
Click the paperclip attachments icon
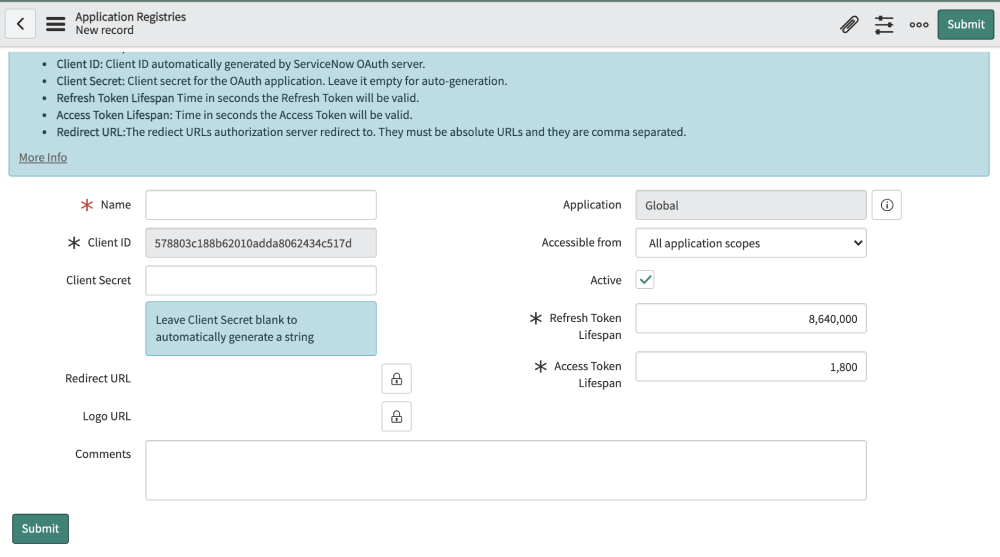point(849,24)
